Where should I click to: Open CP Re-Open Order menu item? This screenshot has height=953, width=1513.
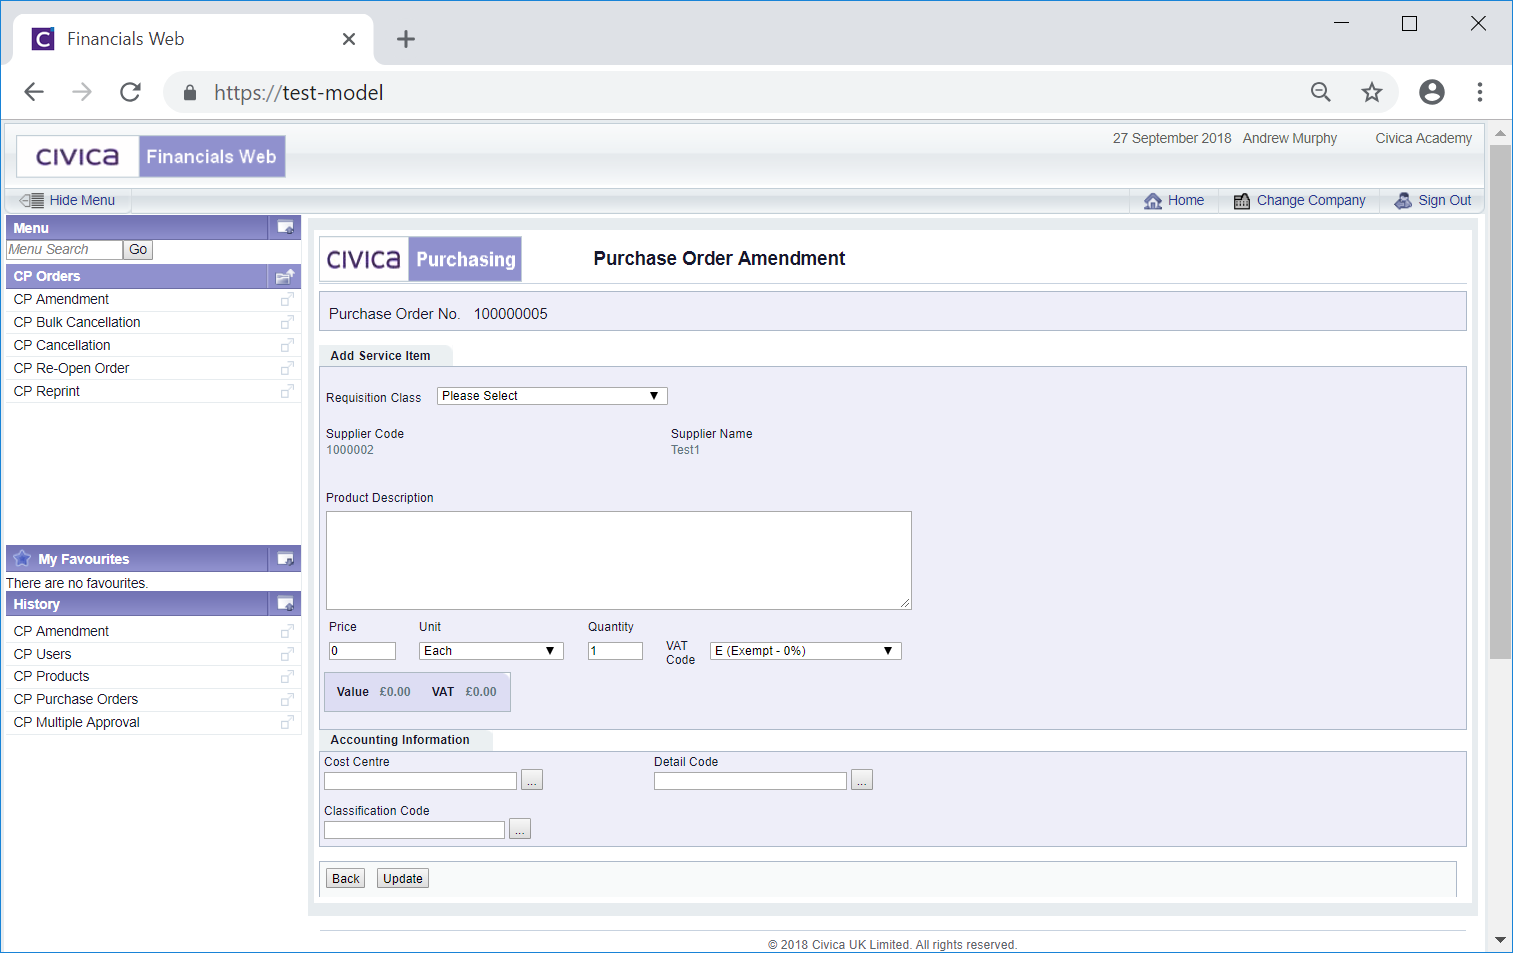71,368
